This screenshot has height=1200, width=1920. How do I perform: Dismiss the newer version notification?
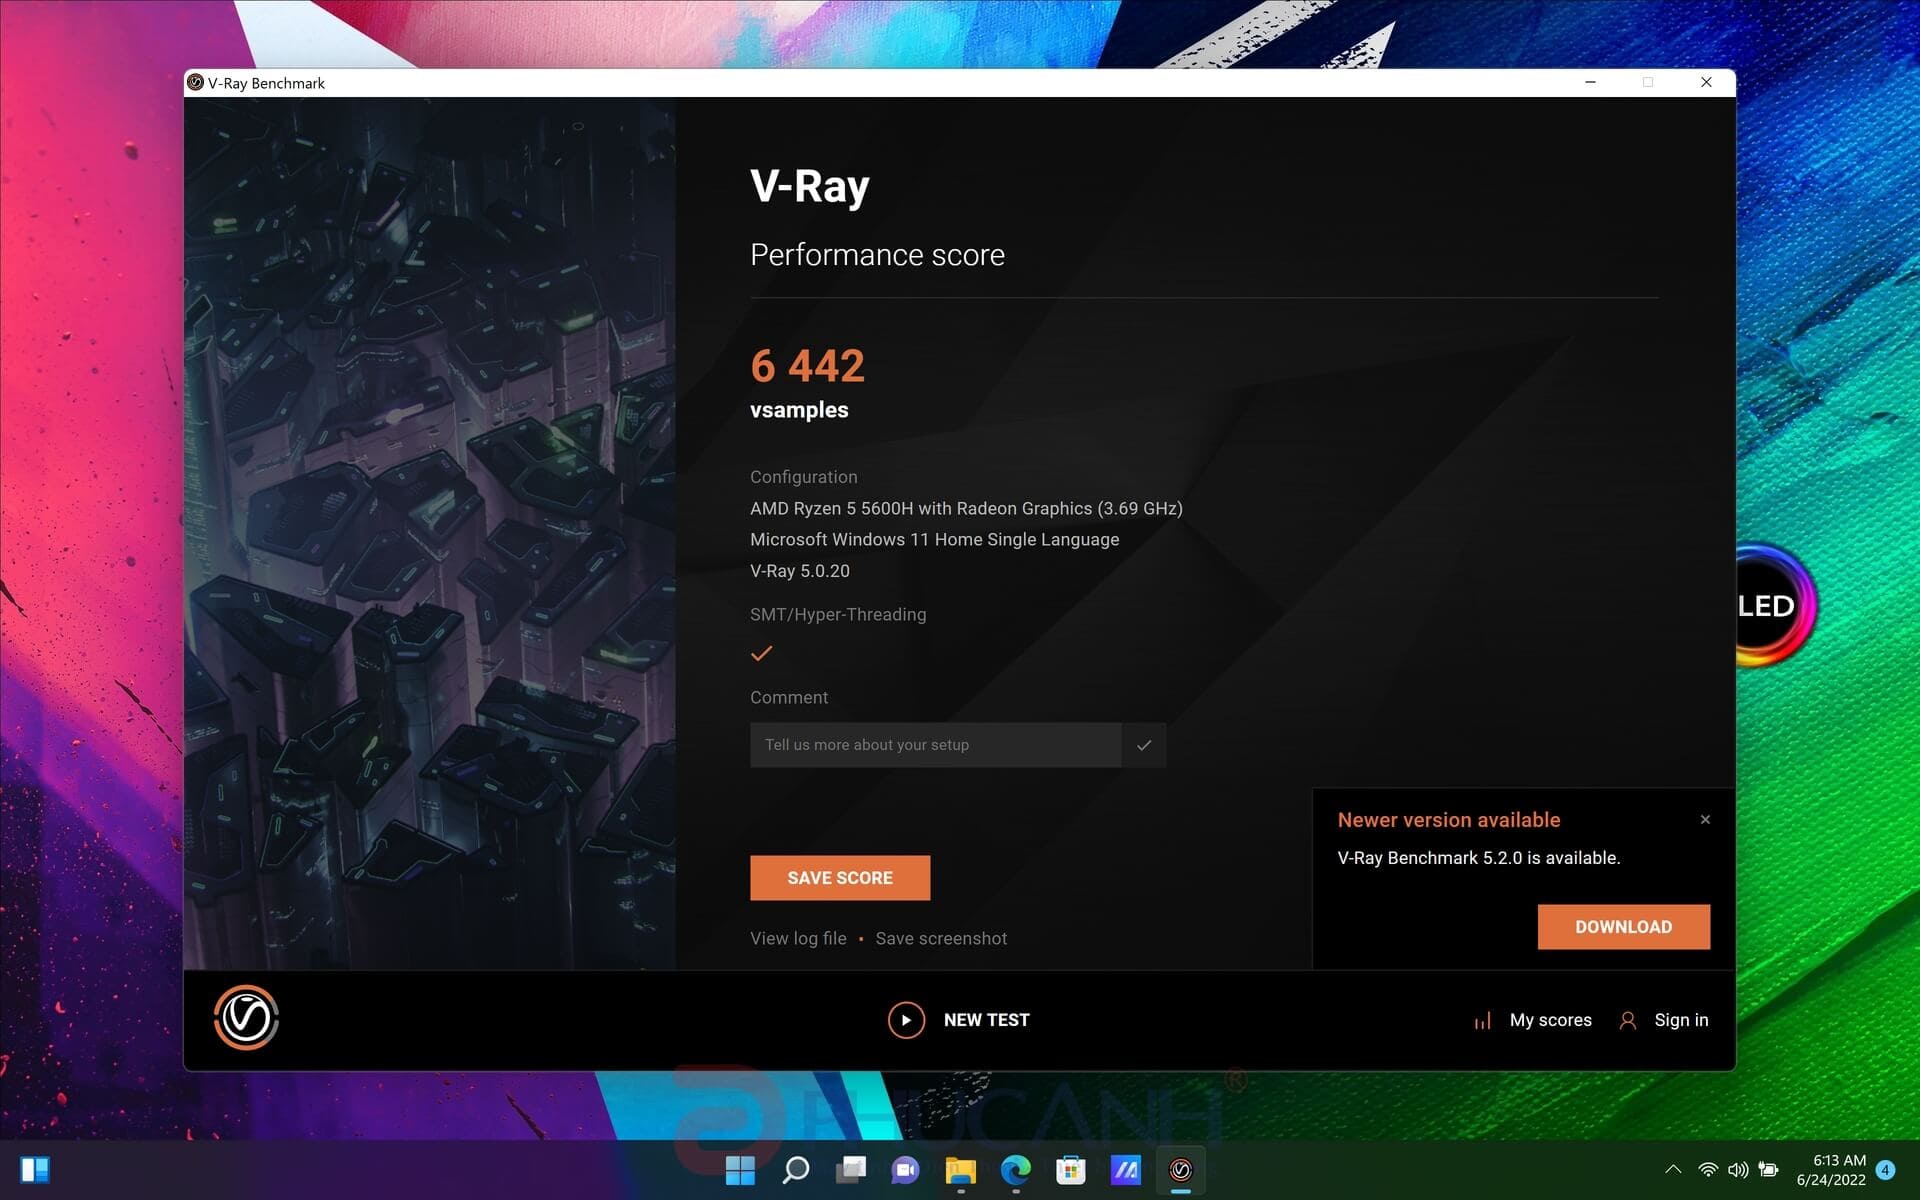point(1703,818)
